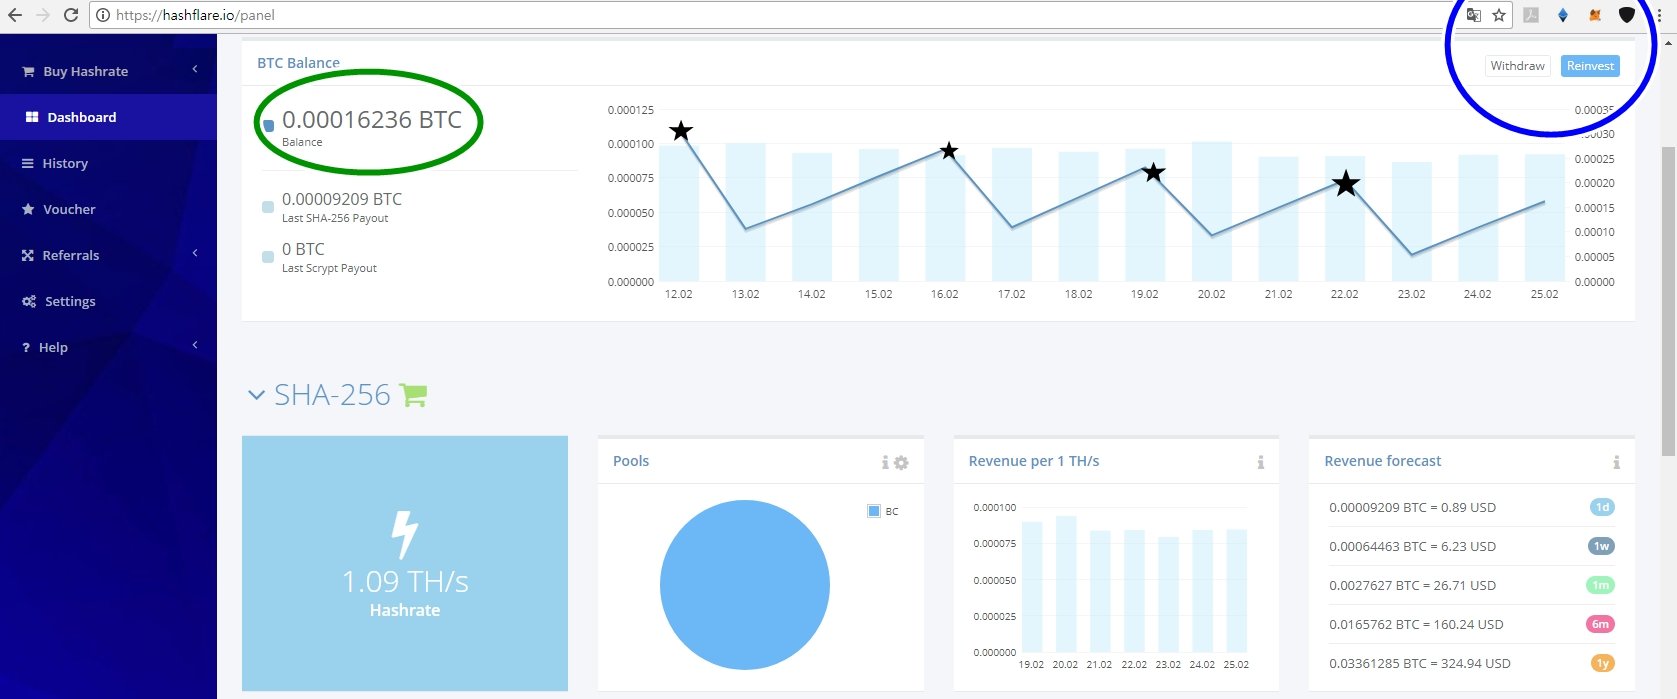Bookmark this page with the star icon
The height and width of the screenshot is (699, 1677).
(1499, 15)
